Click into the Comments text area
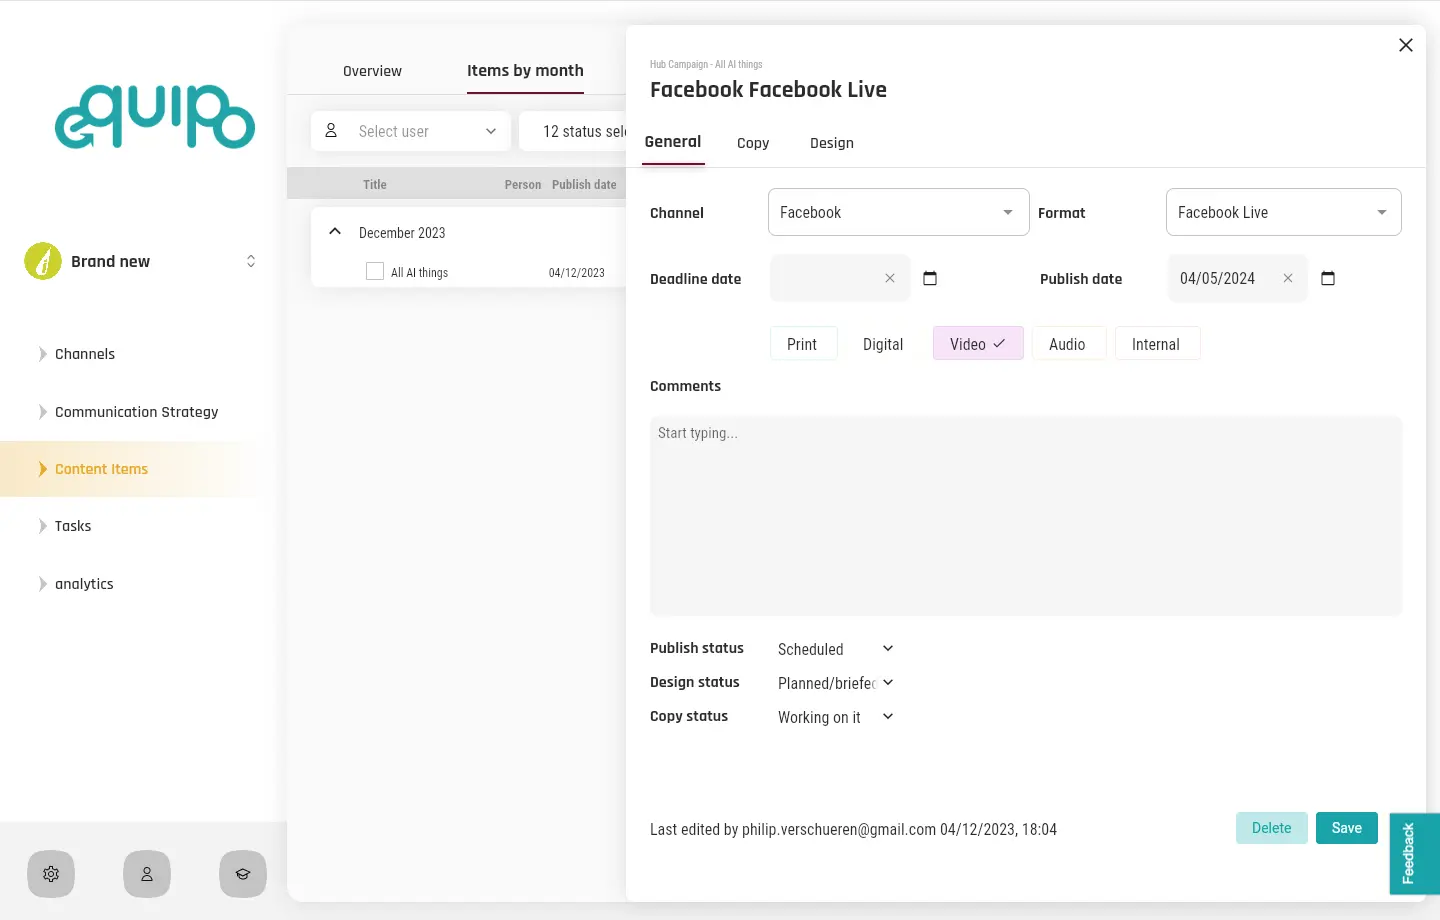The height and width of the screenshot is (920, 1440). tap(1026, 516)
